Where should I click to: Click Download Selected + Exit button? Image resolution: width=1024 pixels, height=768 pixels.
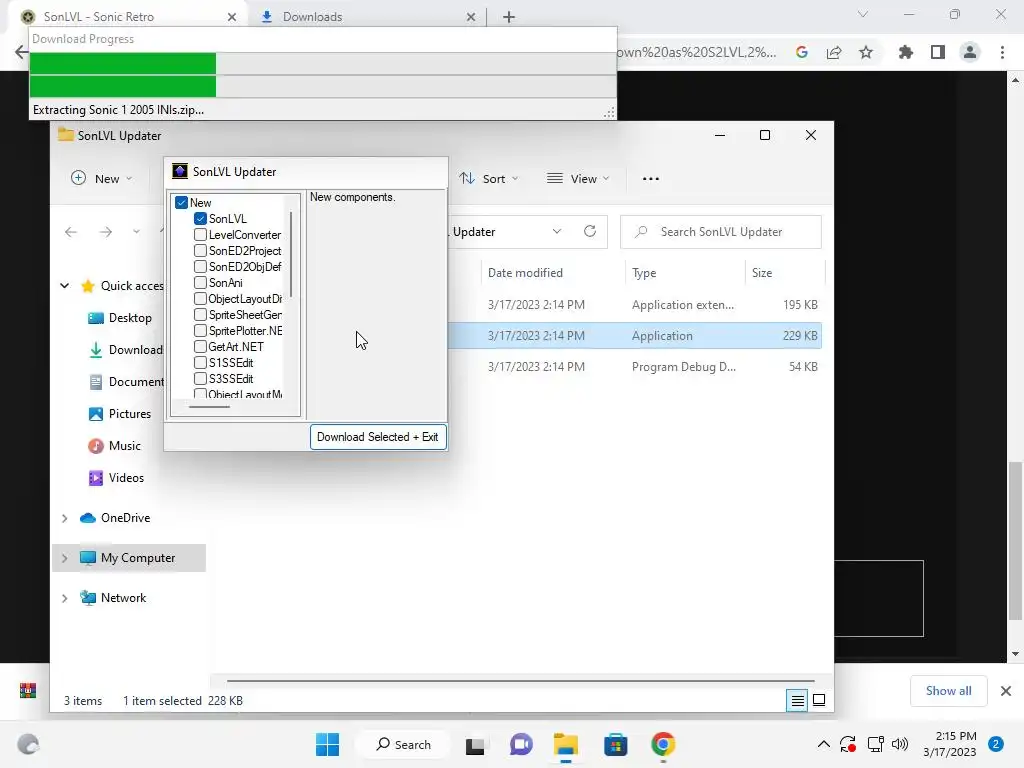[x=378, y=437]
